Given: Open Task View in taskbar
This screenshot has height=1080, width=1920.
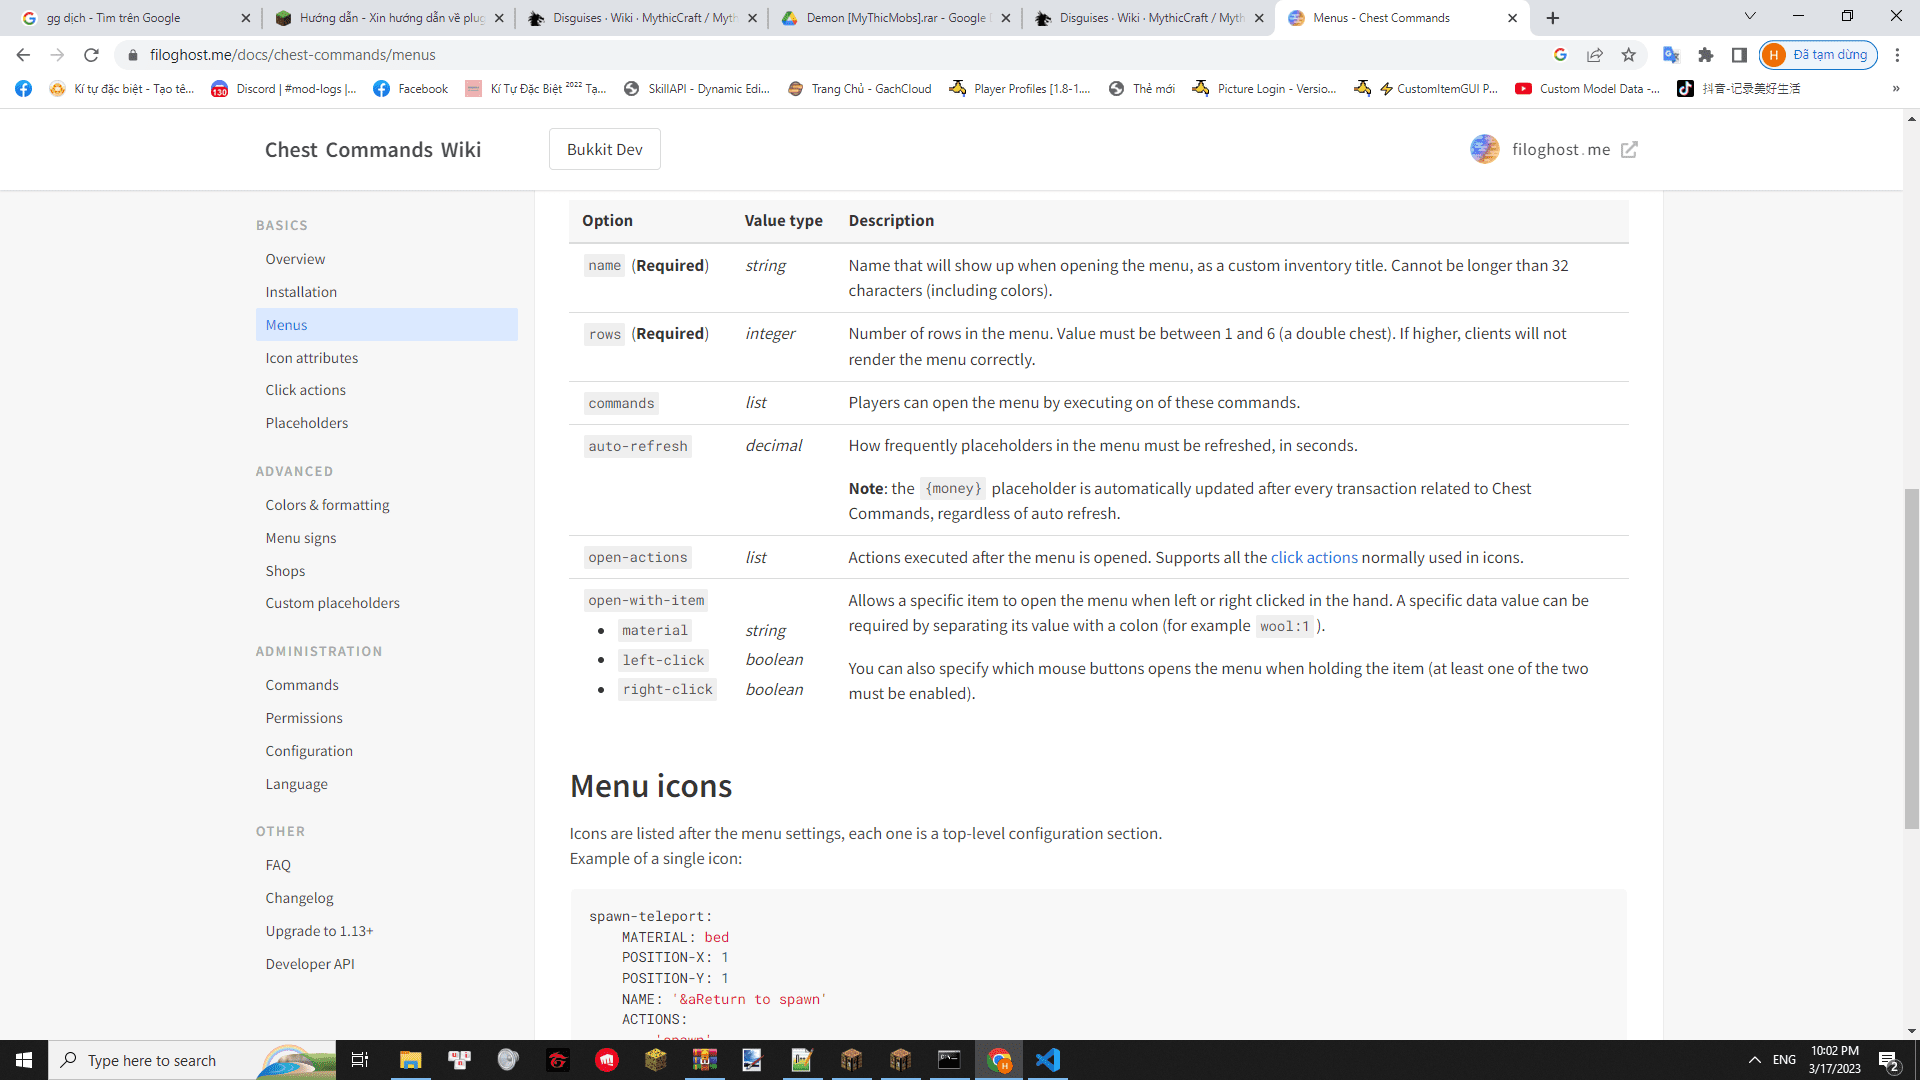Looking at the screenshot, I should 360,1060.
